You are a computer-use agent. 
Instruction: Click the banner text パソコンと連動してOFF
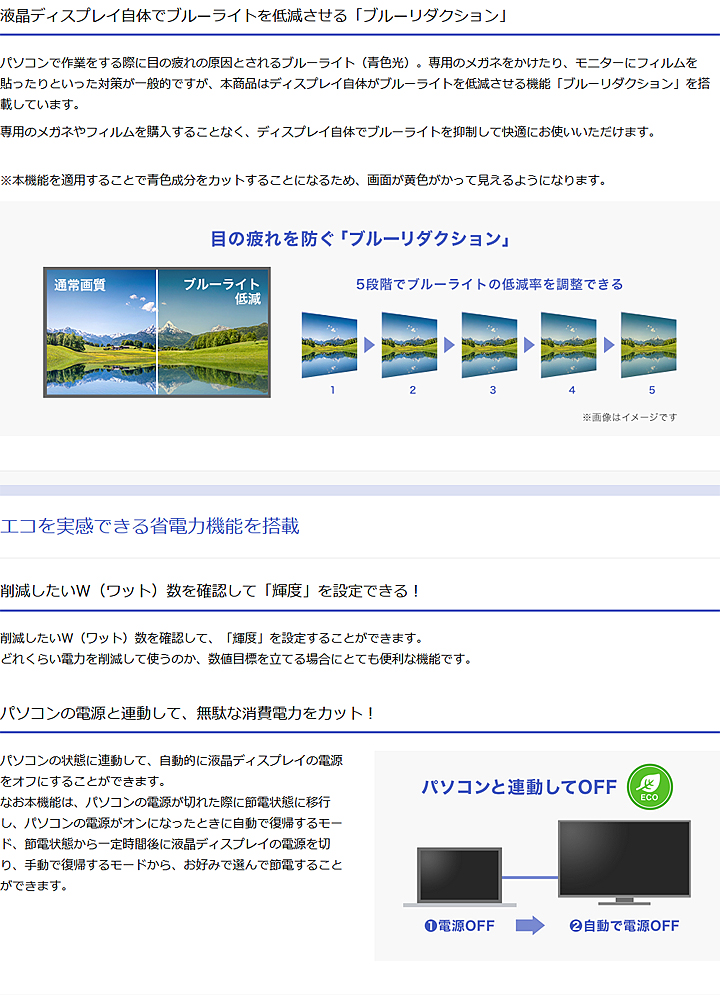click(x=519, y=787)
